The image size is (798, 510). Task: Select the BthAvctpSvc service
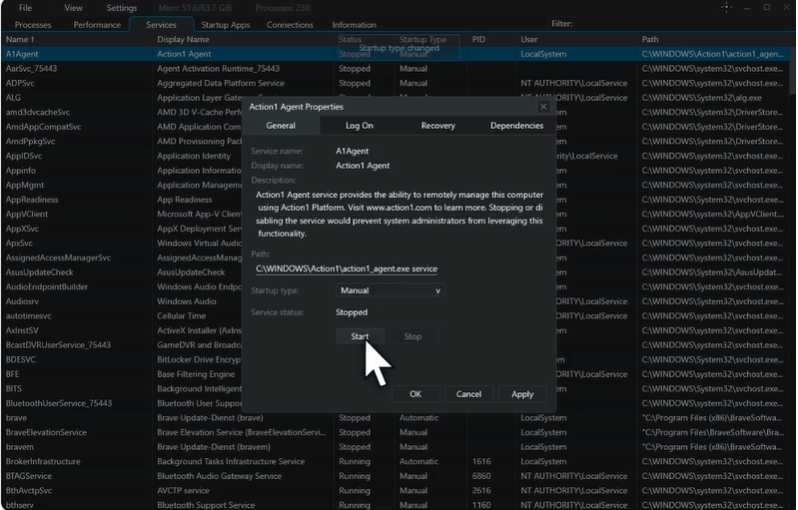pyautogui.click(x=395, y=490)
